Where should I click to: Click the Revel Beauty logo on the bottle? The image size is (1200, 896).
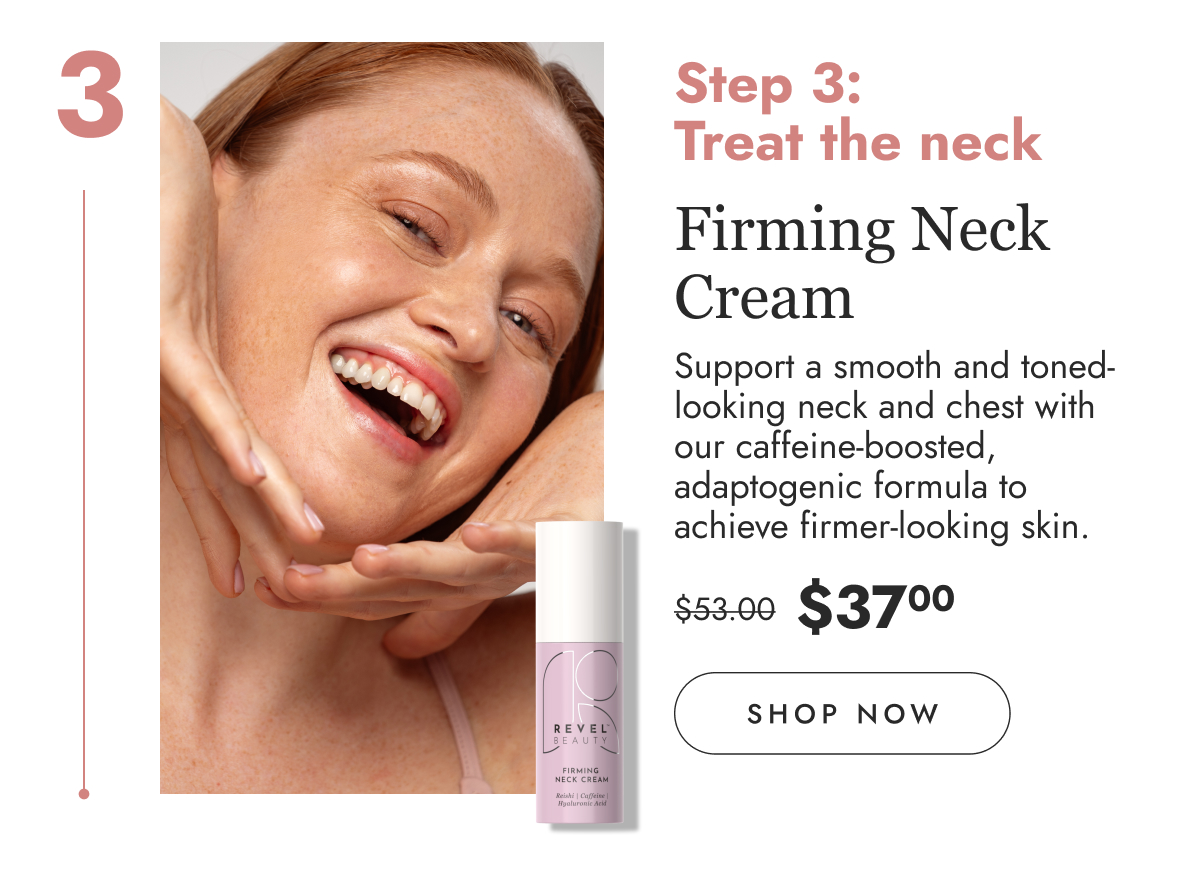[x=580, y=732]
